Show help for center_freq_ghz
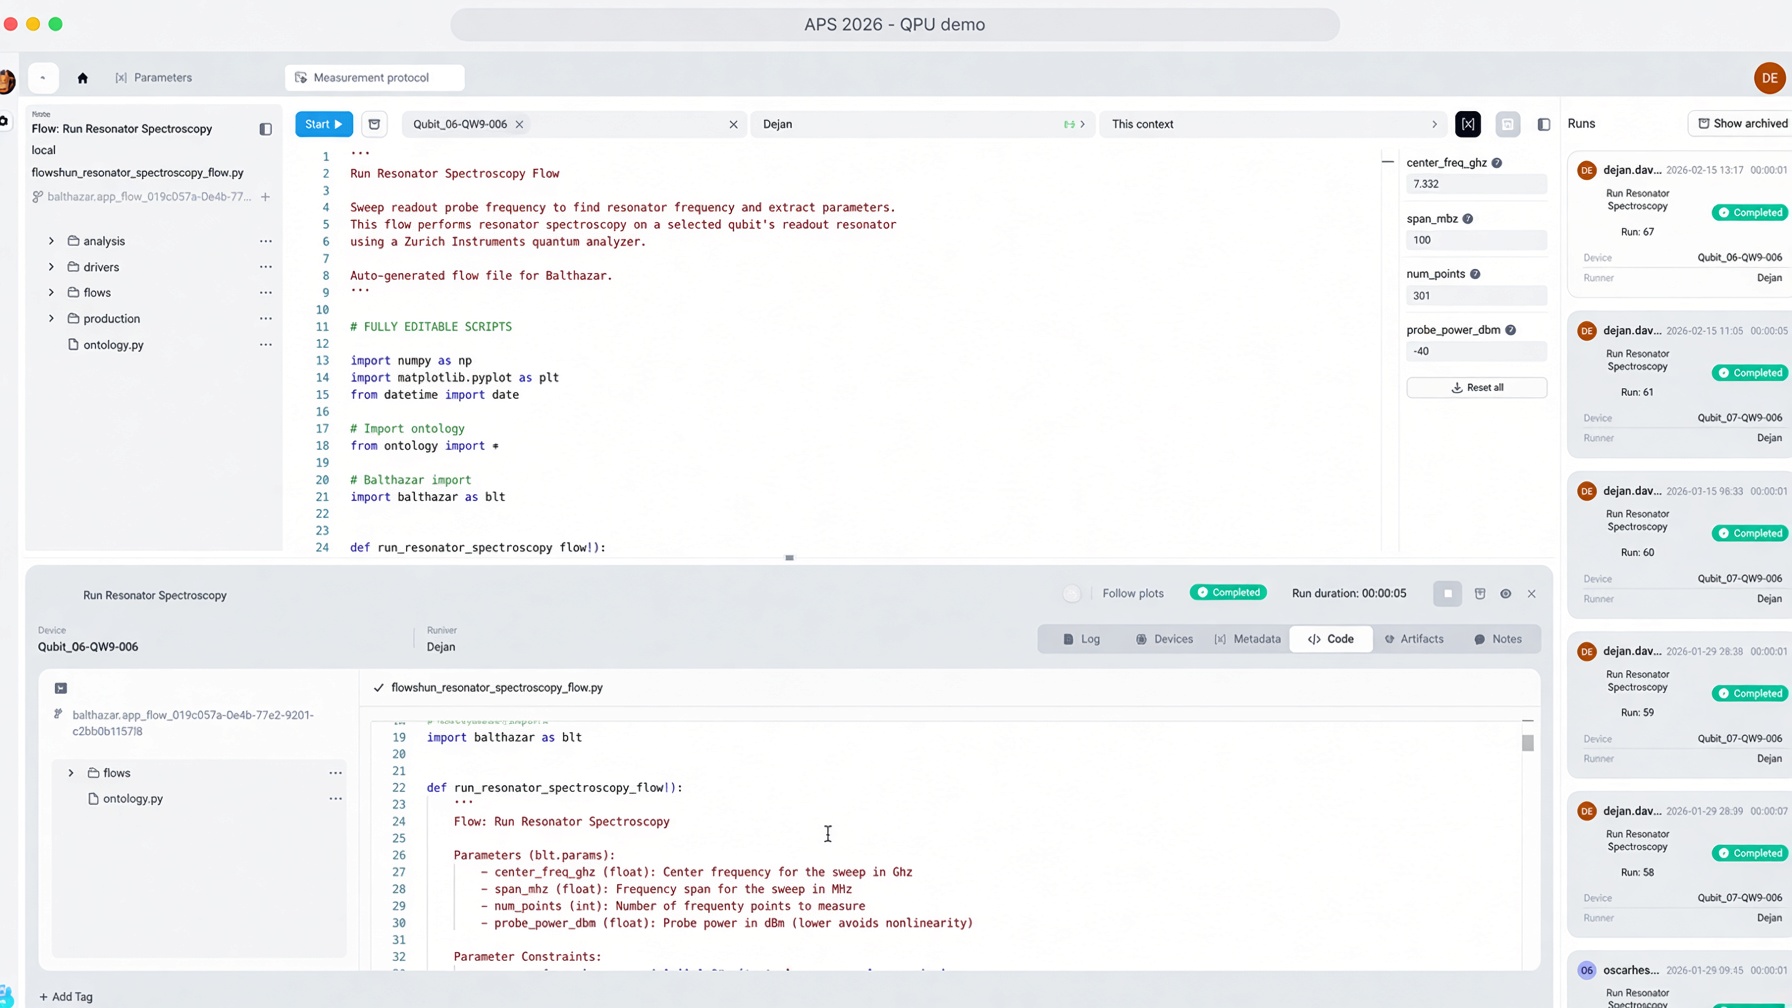The width and height of the screenshot is (1792, 1008). [x=1496, y=163]
